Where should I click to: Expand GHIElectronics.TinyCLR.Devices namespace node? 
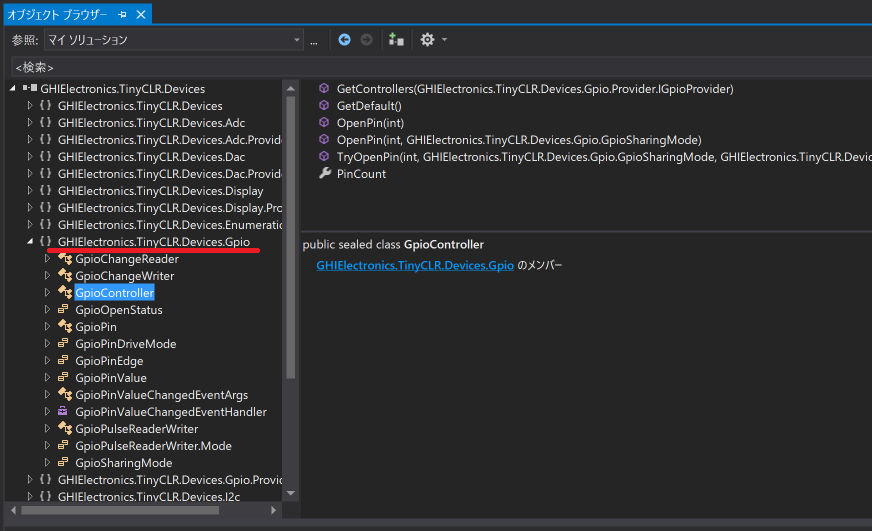pos(30,106)
